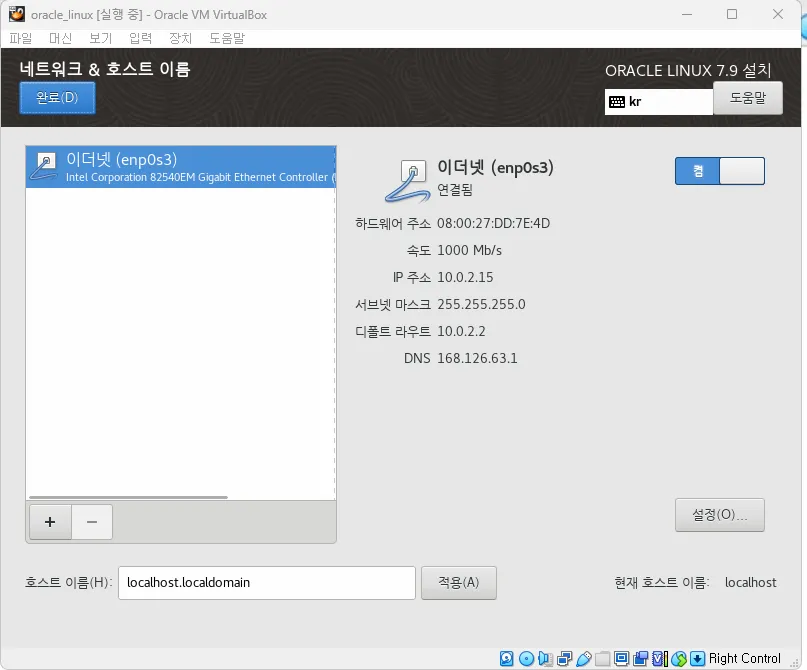Open the 입력 menu

(x=141, y=38)
